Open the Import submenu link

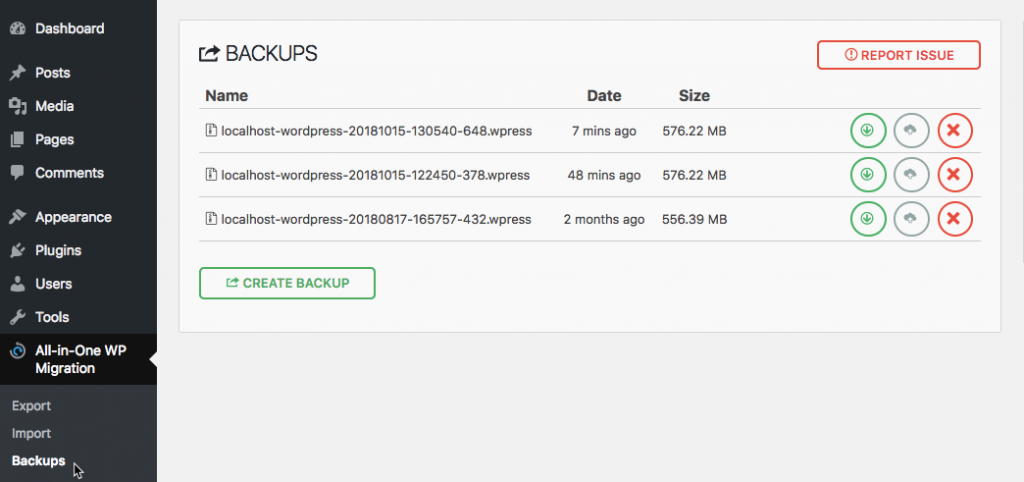point(31,433)
